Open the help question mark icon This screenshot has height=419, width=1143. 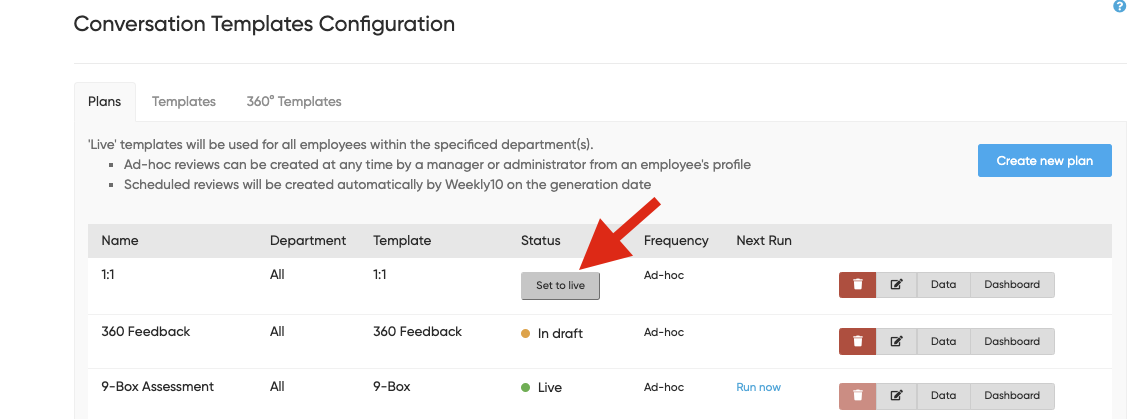(1120, 6)
